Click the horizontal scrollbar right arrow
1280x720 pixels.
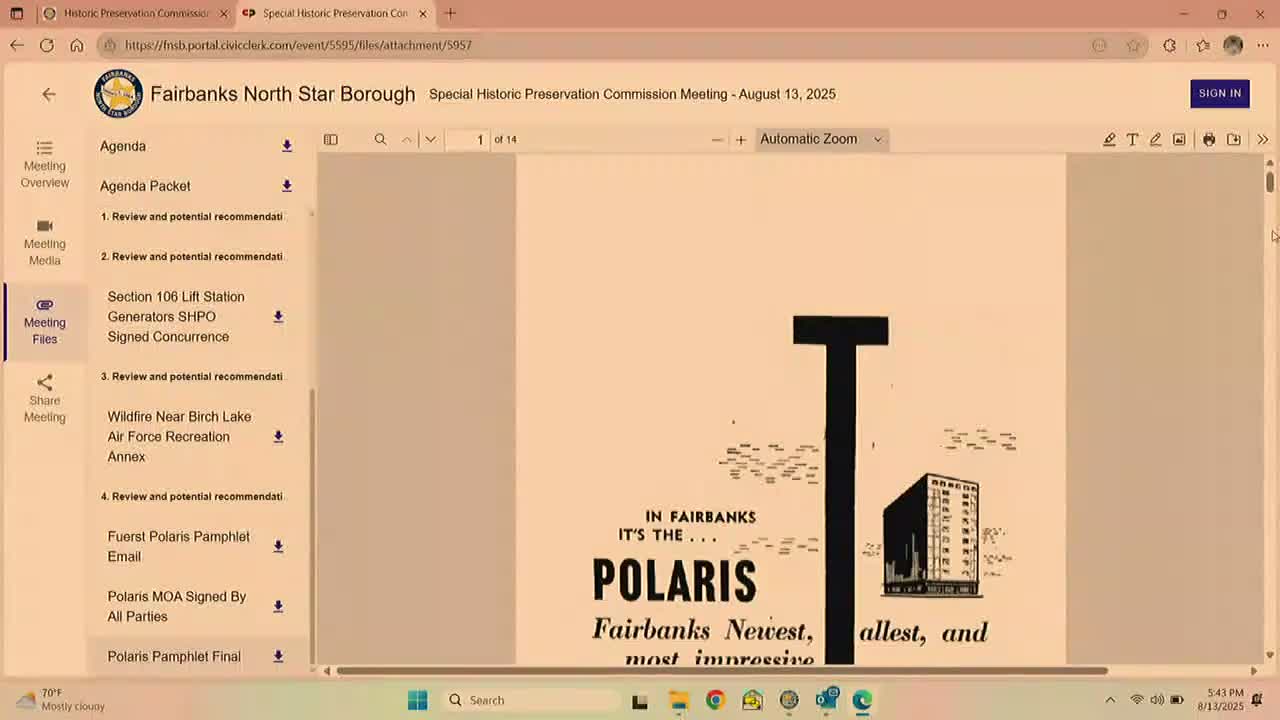point(1254,671)
